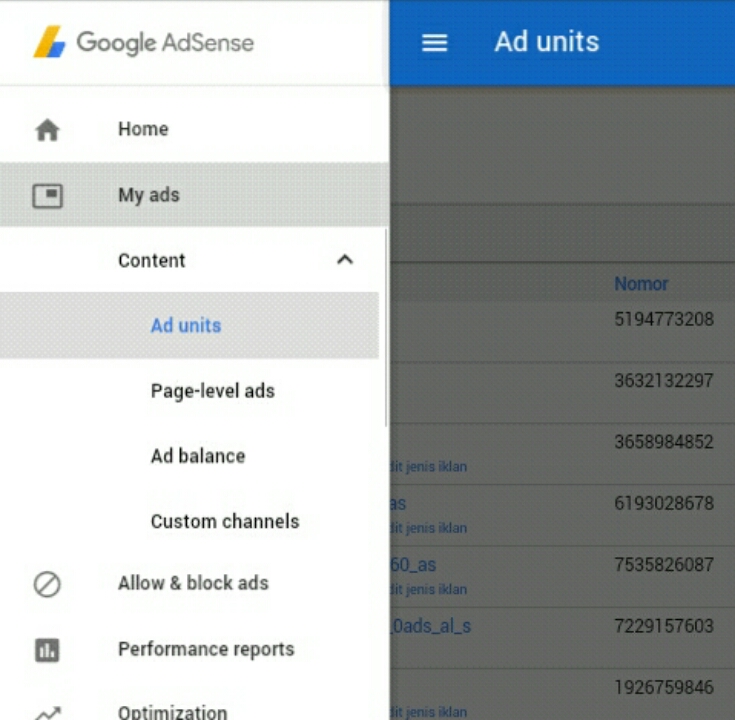This screenshot has width=735, height=720.
Task: Open Performance reports section
Action: tap(206, 649)
